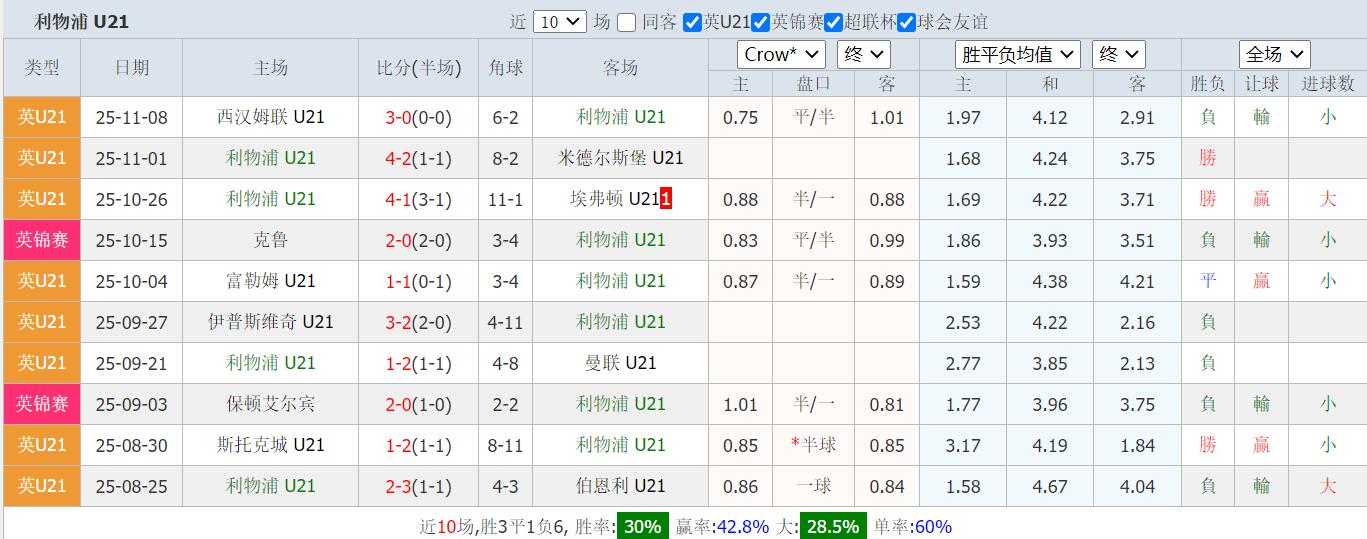The height and width of the screenshot is (539, 1367).
Task: Click the 英锦赛 tag on the 25-09-03 row
Action: pyautogui.click(x=42, y=404)
